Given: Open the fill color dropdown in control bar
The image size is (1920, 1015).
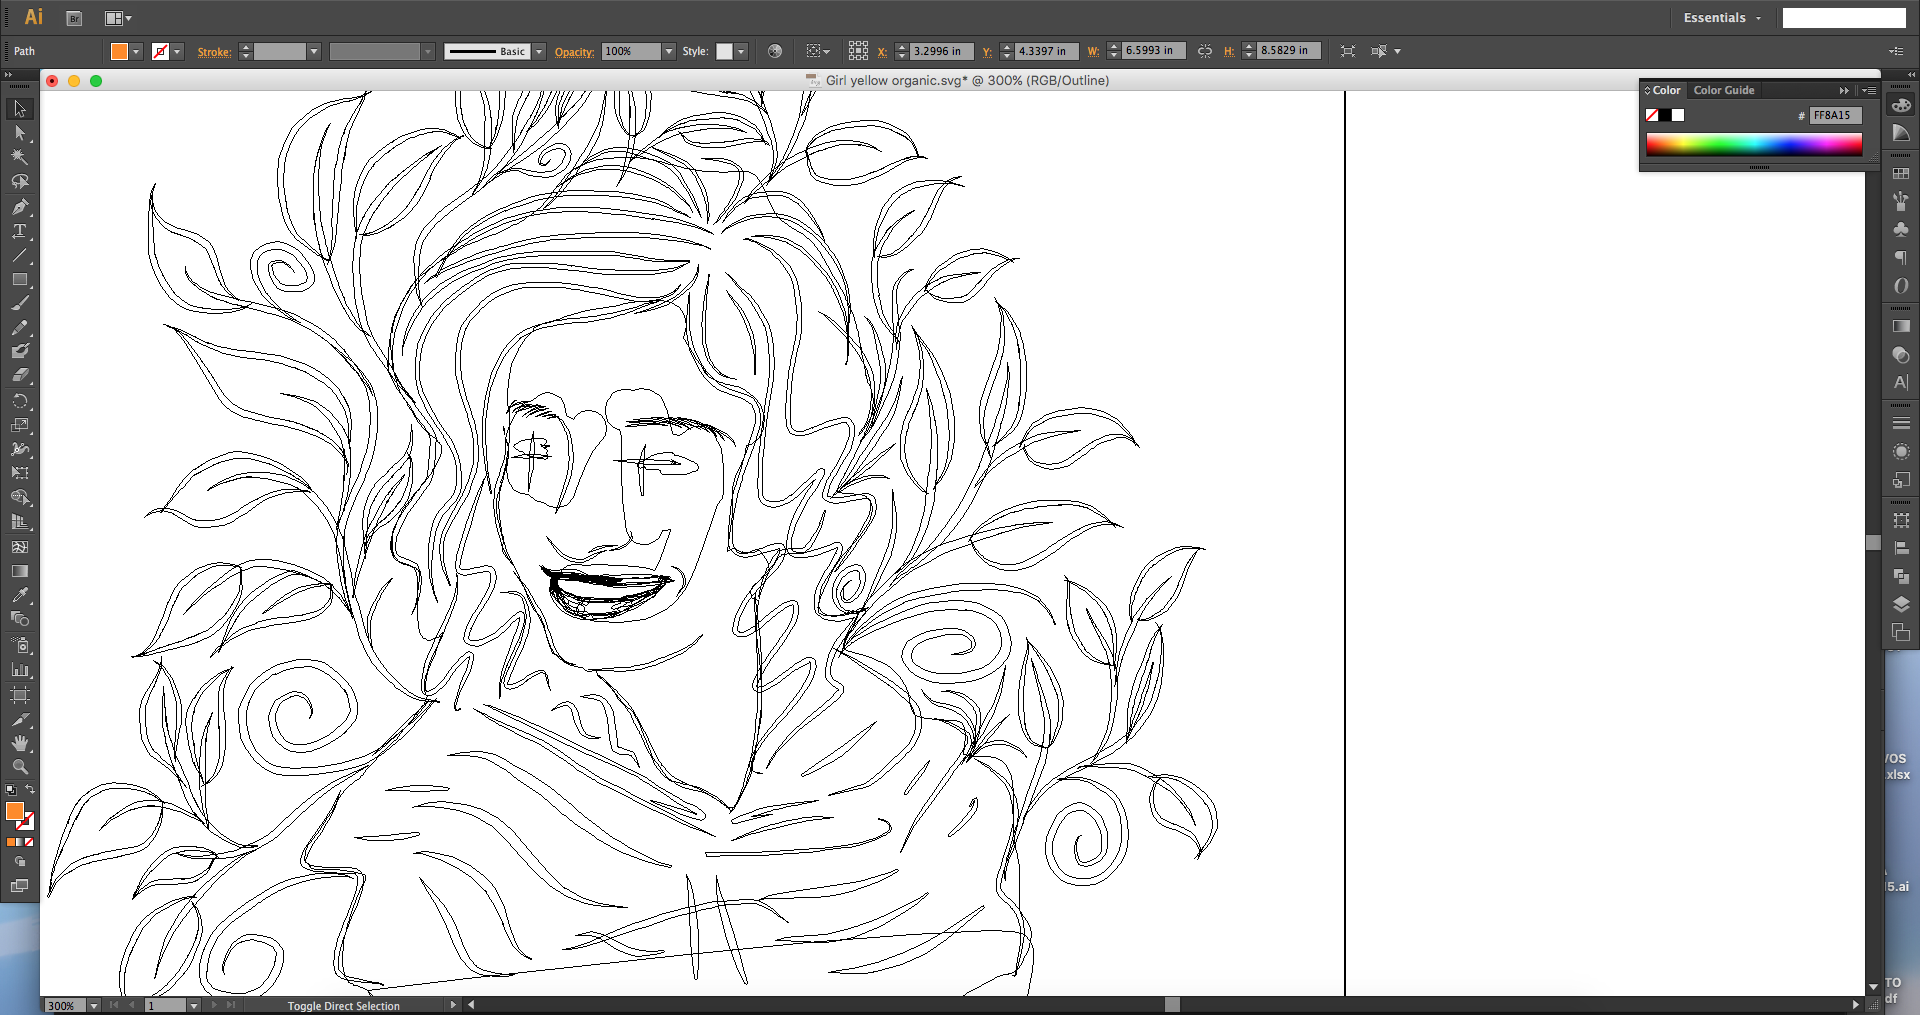Looking at the screenshot, I should pos(136,51).
